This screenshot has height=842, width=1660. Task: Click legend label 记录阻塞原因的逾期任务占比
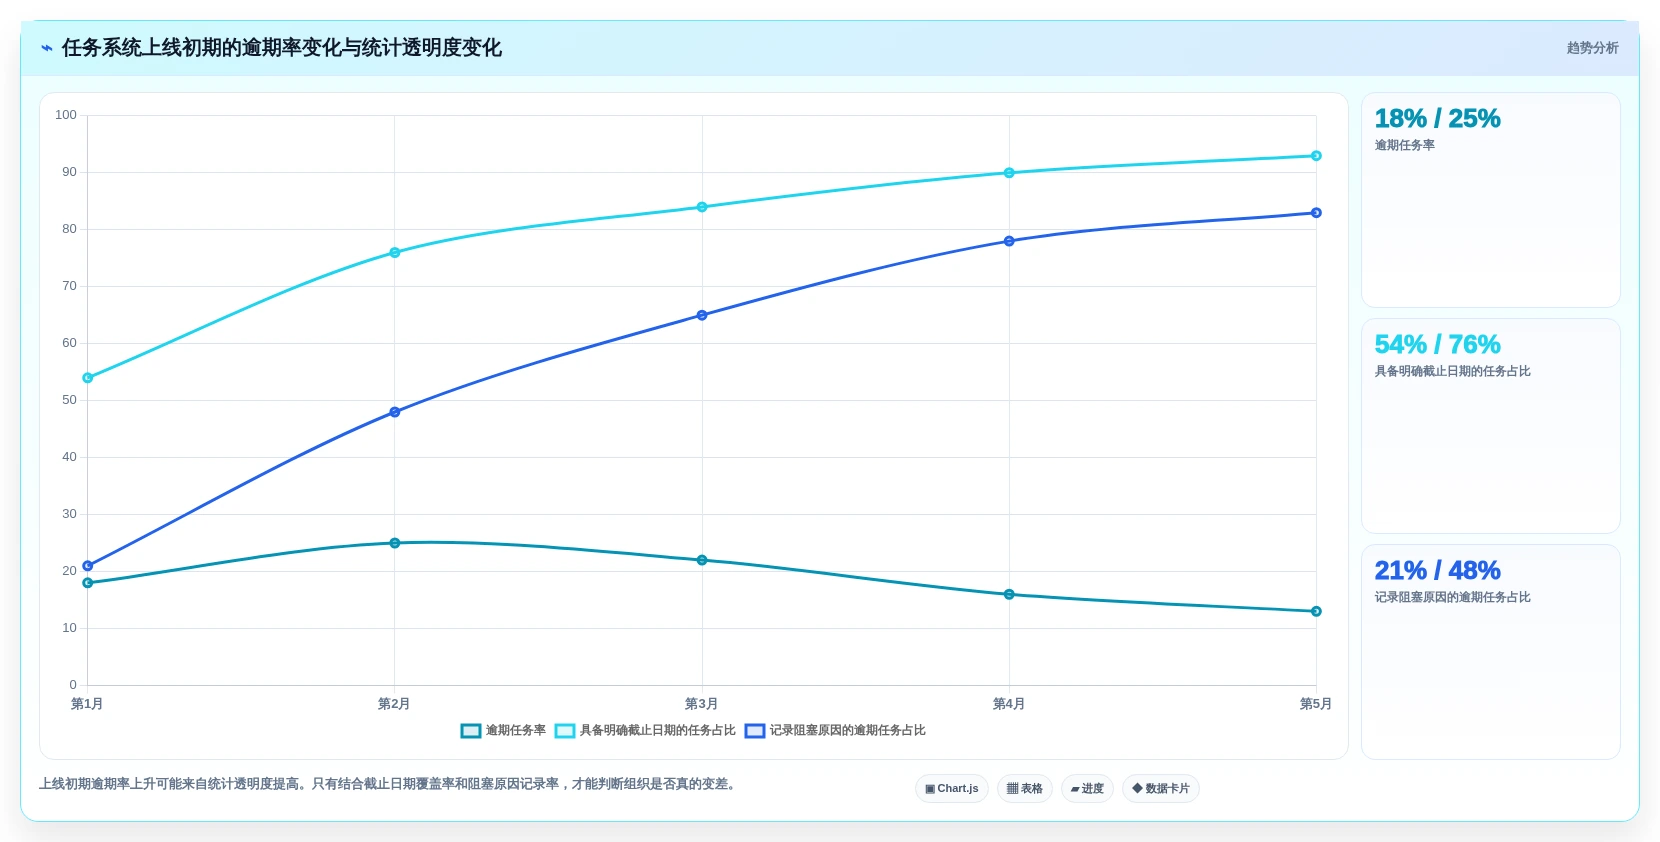click(x=848, y=731)
